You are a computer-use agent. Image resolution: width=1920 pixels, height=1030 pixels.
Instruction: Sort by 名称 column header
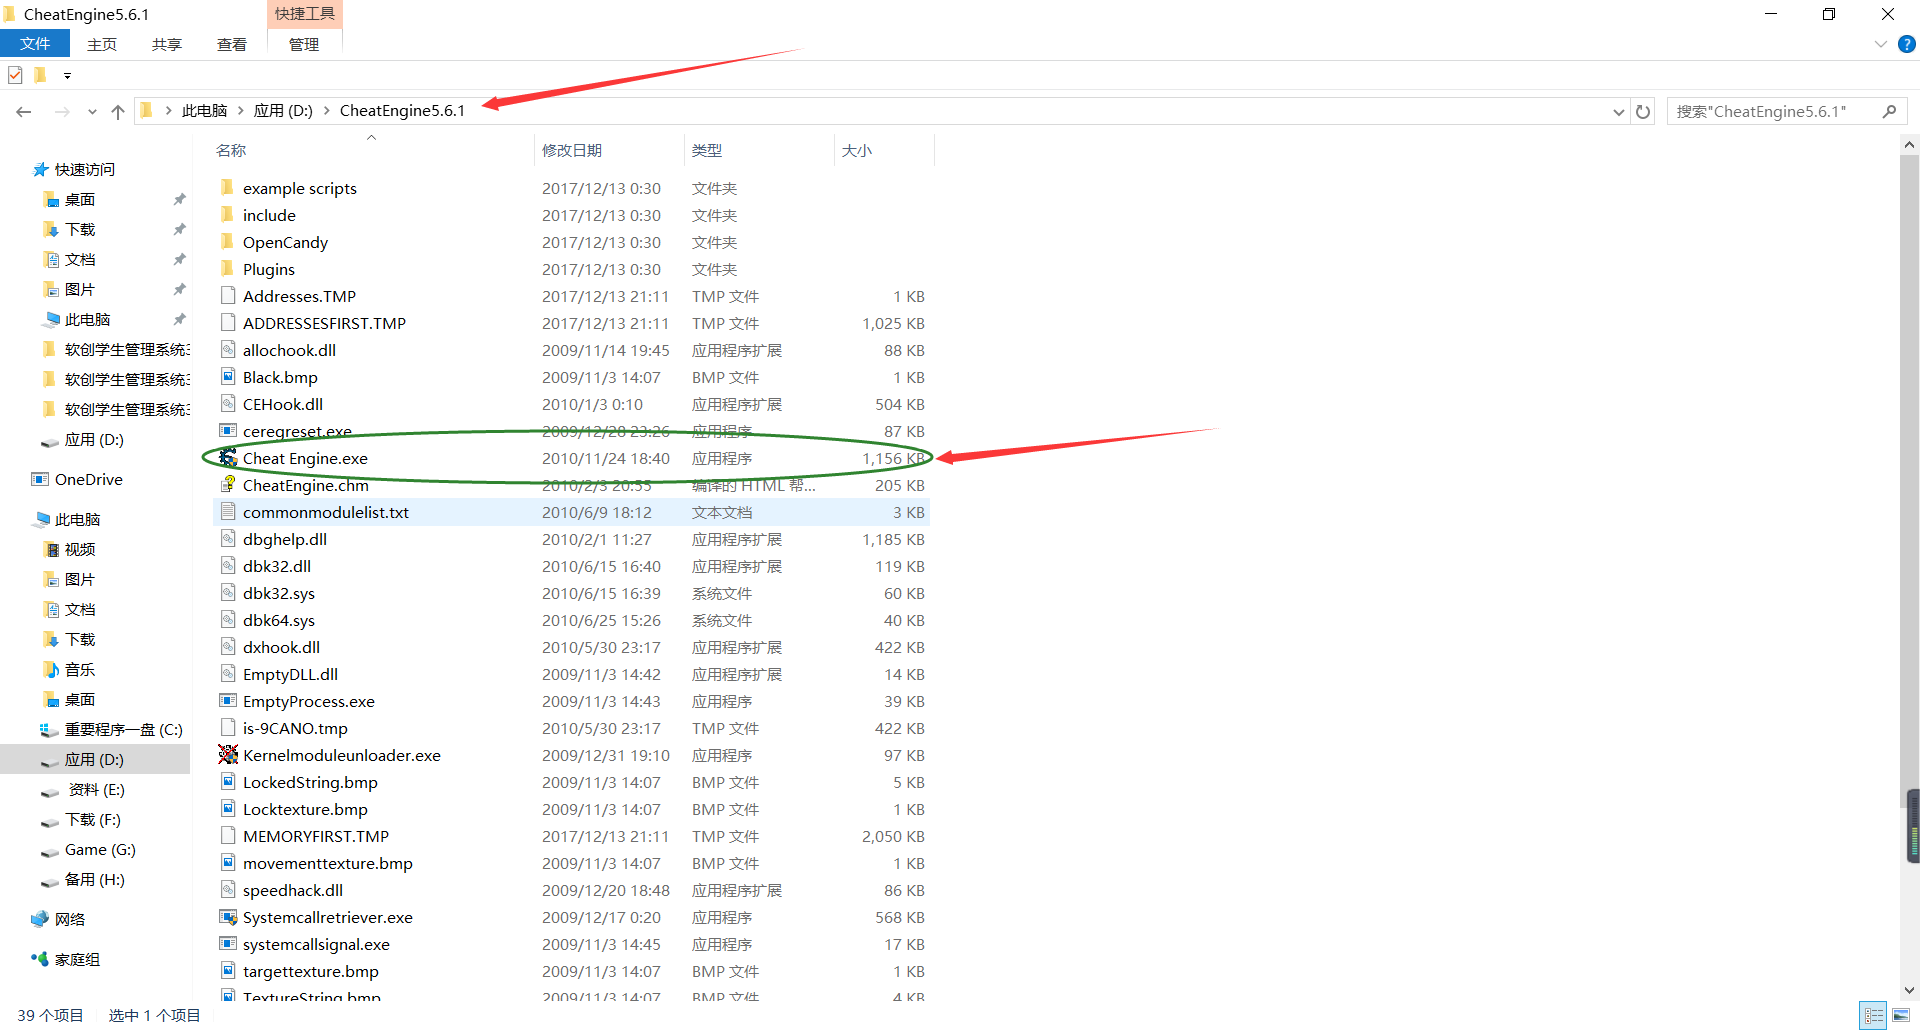tap(231, 150)
